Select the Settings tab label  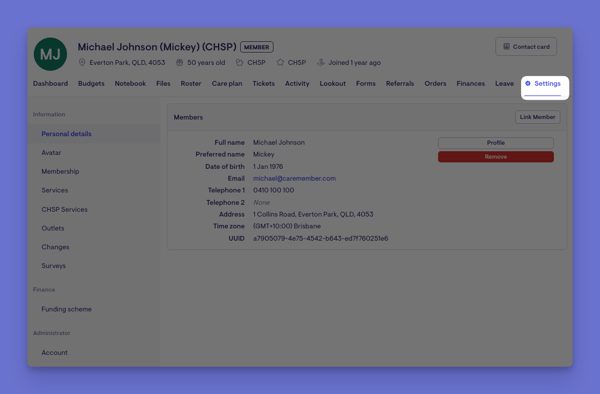pos(548,83)
